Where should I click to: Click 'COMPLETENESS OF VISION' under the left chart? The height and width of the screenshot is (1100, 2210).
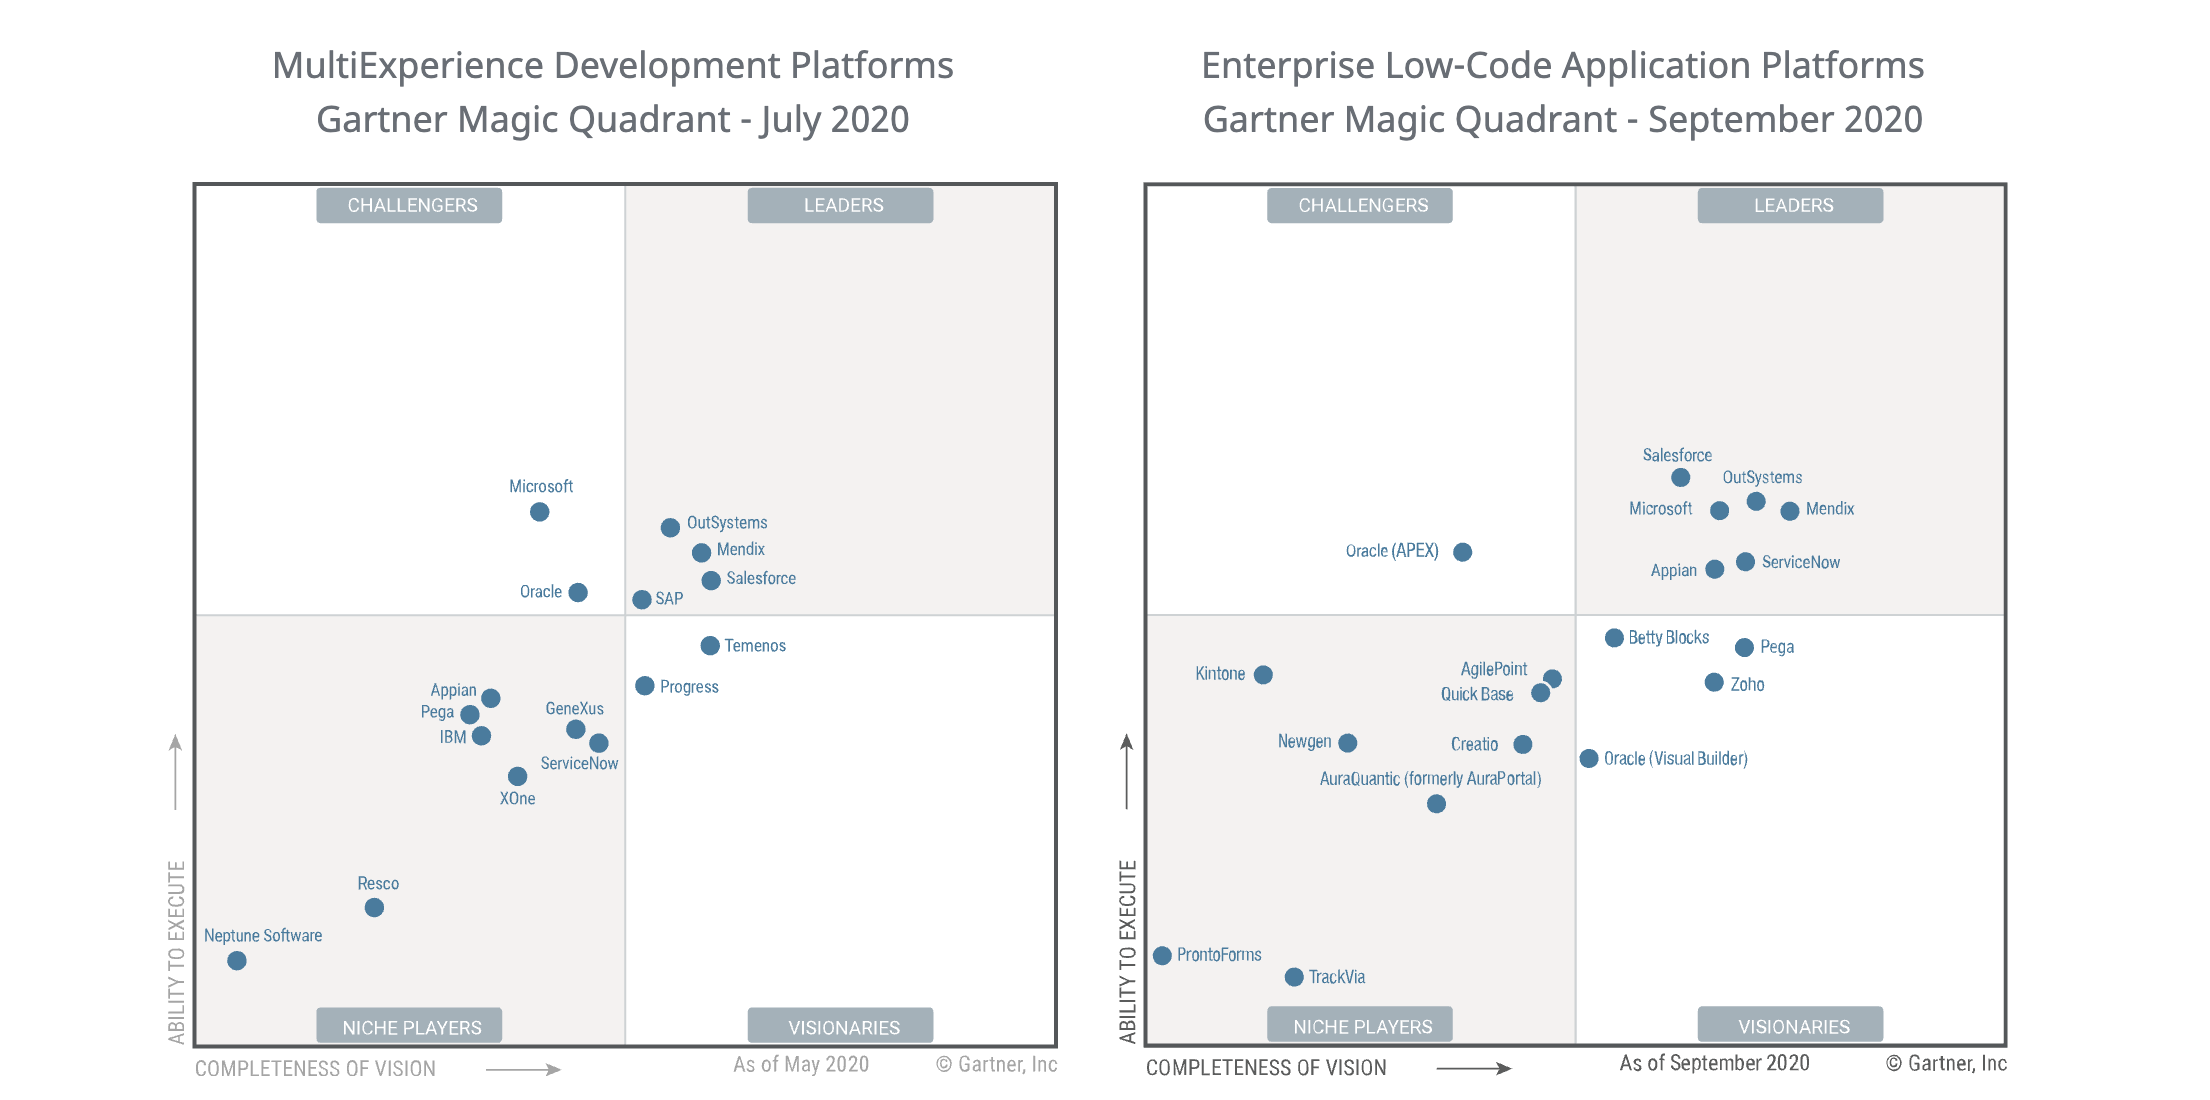pos(315,1069)
